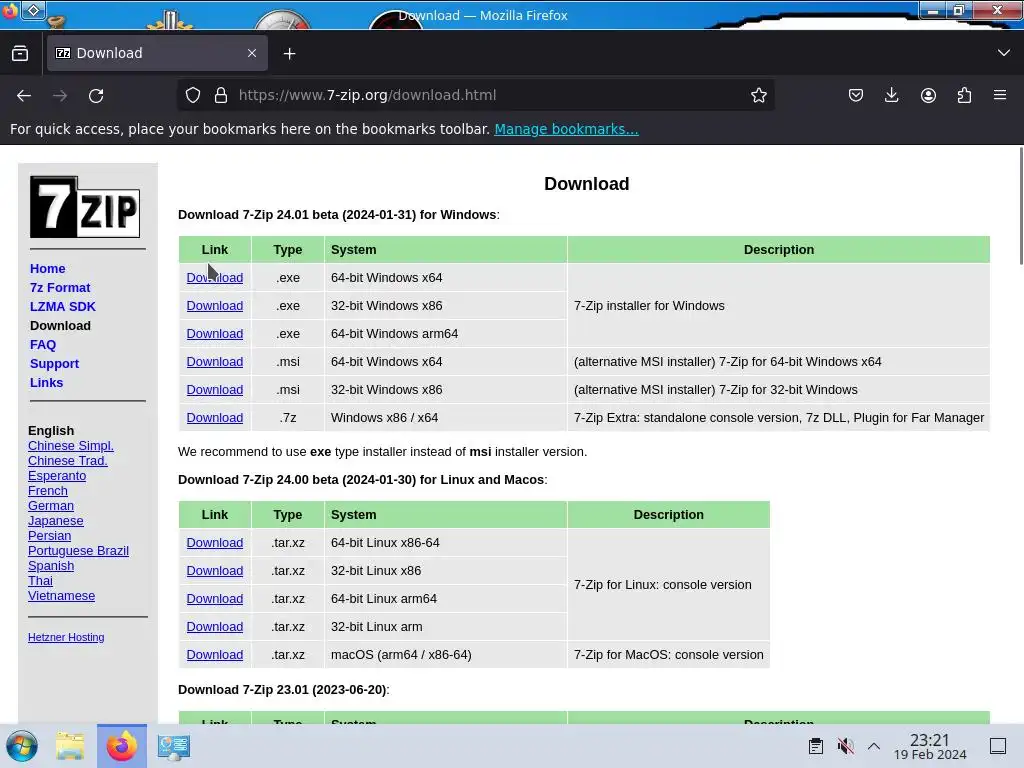Open the LZMA SDK sidebar link
Screen dimensions: 1024x768
click(63, 306)
